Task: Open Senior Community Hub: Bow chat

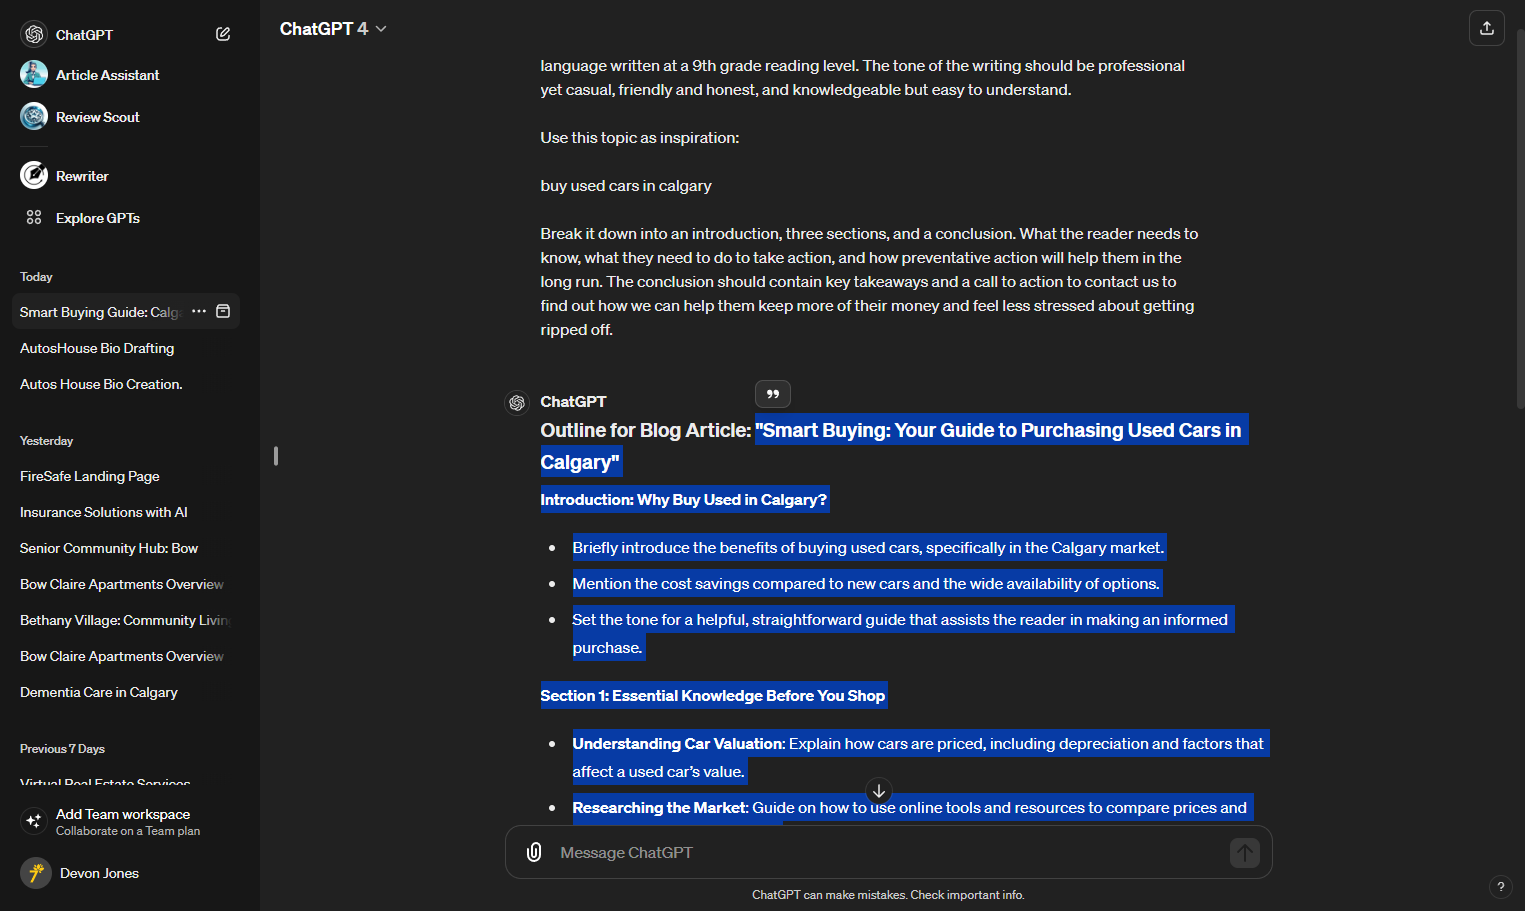Action: pos(109,548)
